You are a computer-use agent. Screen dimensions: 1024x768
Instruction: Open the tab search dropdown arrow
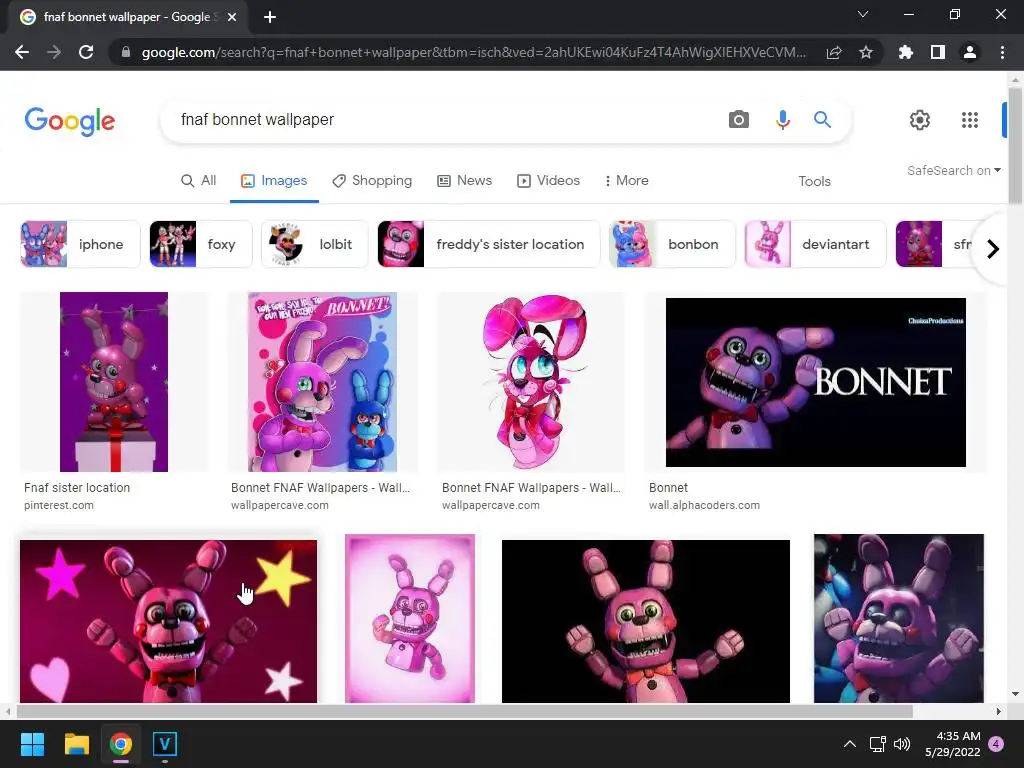[863, 14]
